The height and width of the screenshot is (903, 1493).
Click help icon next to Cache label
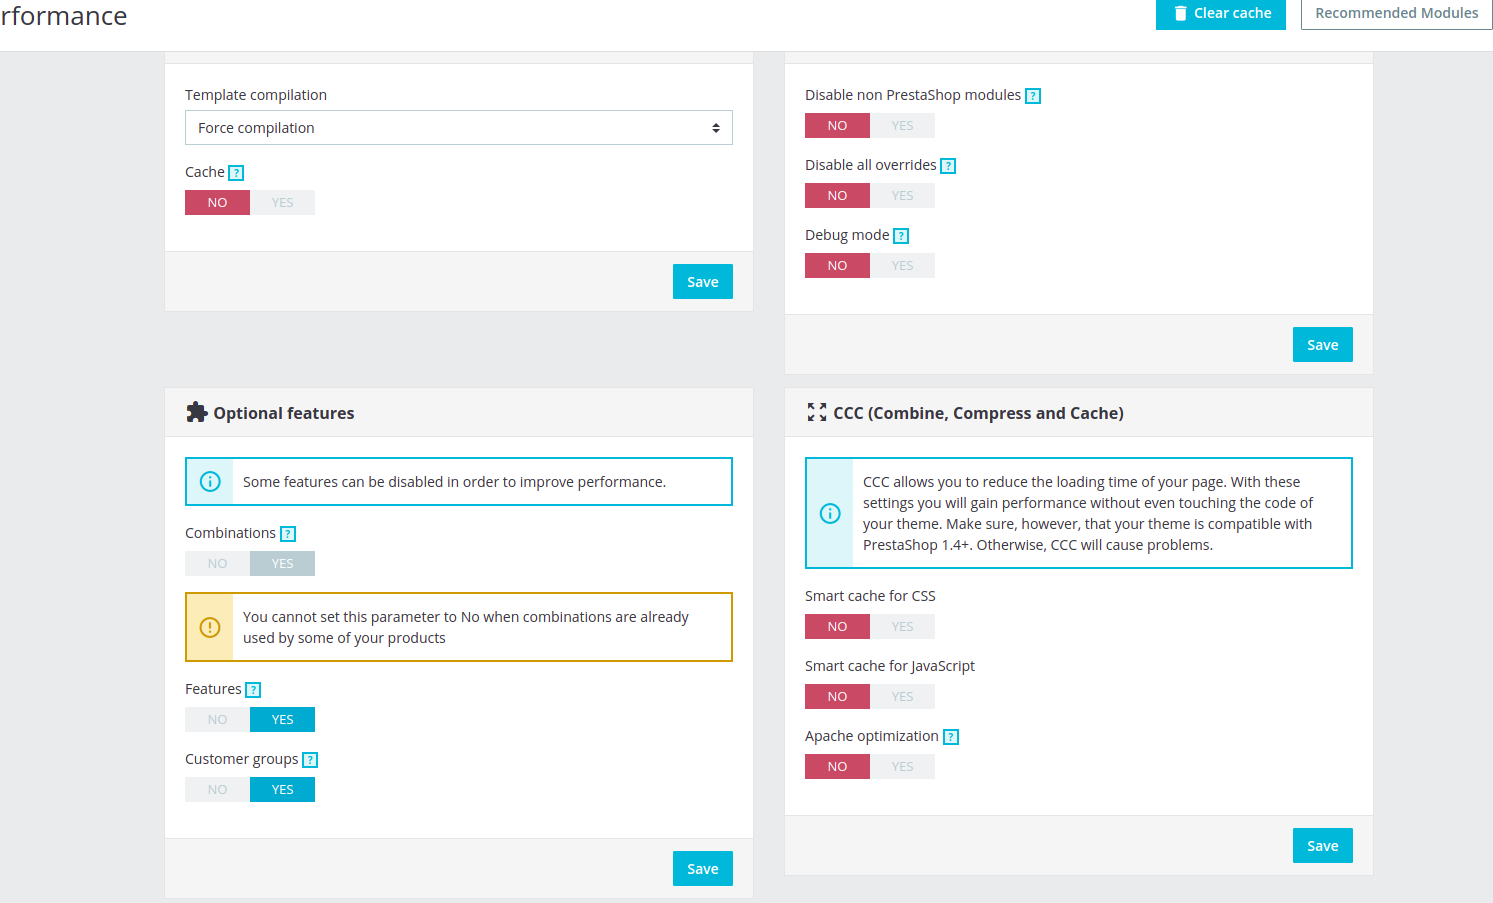coord(236,173)
